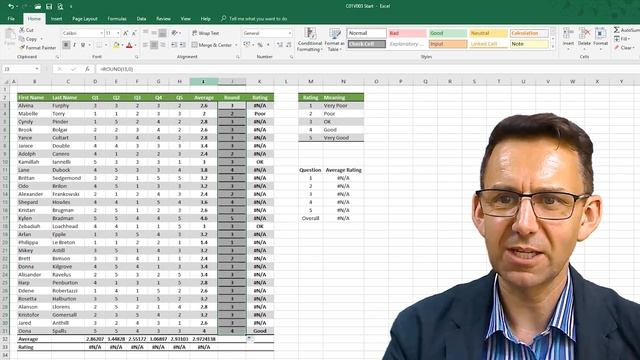Switch to the Page Layout tab

coord(85,19)
